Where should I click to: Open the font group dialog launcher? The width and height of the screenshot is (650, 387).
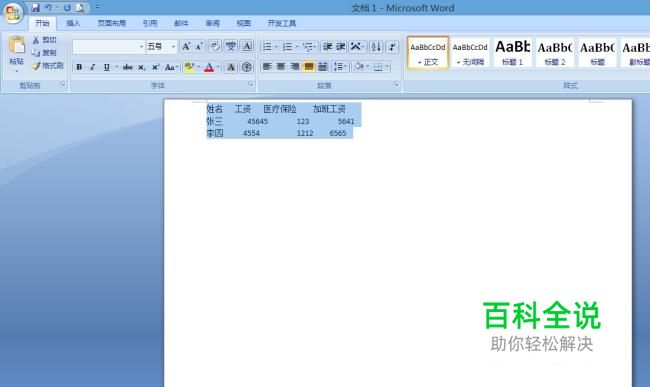point(250,85)
